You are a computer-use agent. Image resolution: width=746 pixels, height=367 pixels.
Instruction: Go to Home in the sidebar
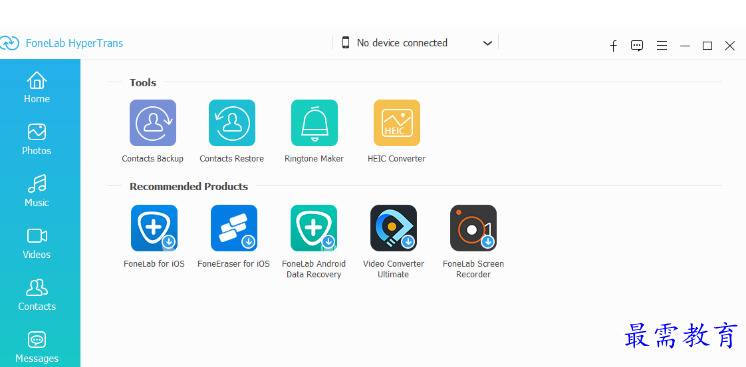point(37,87)
